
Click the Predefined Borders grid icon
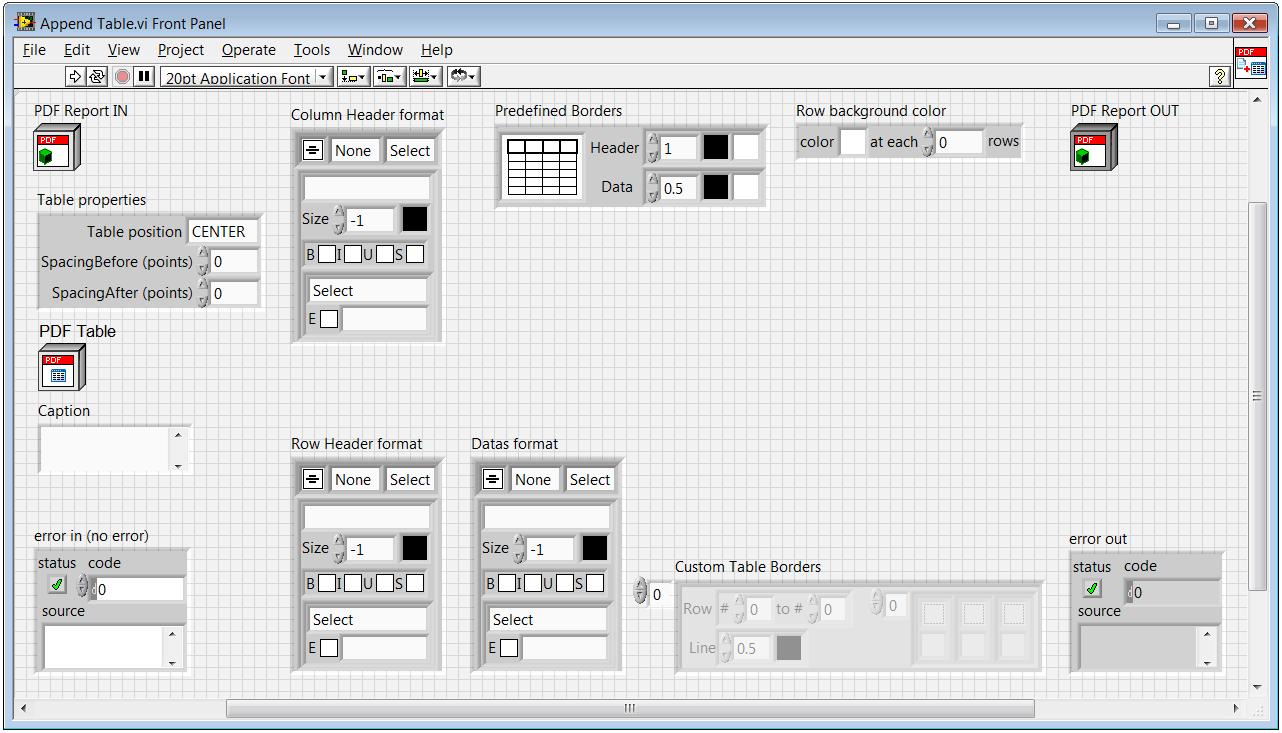coord(542,166)
